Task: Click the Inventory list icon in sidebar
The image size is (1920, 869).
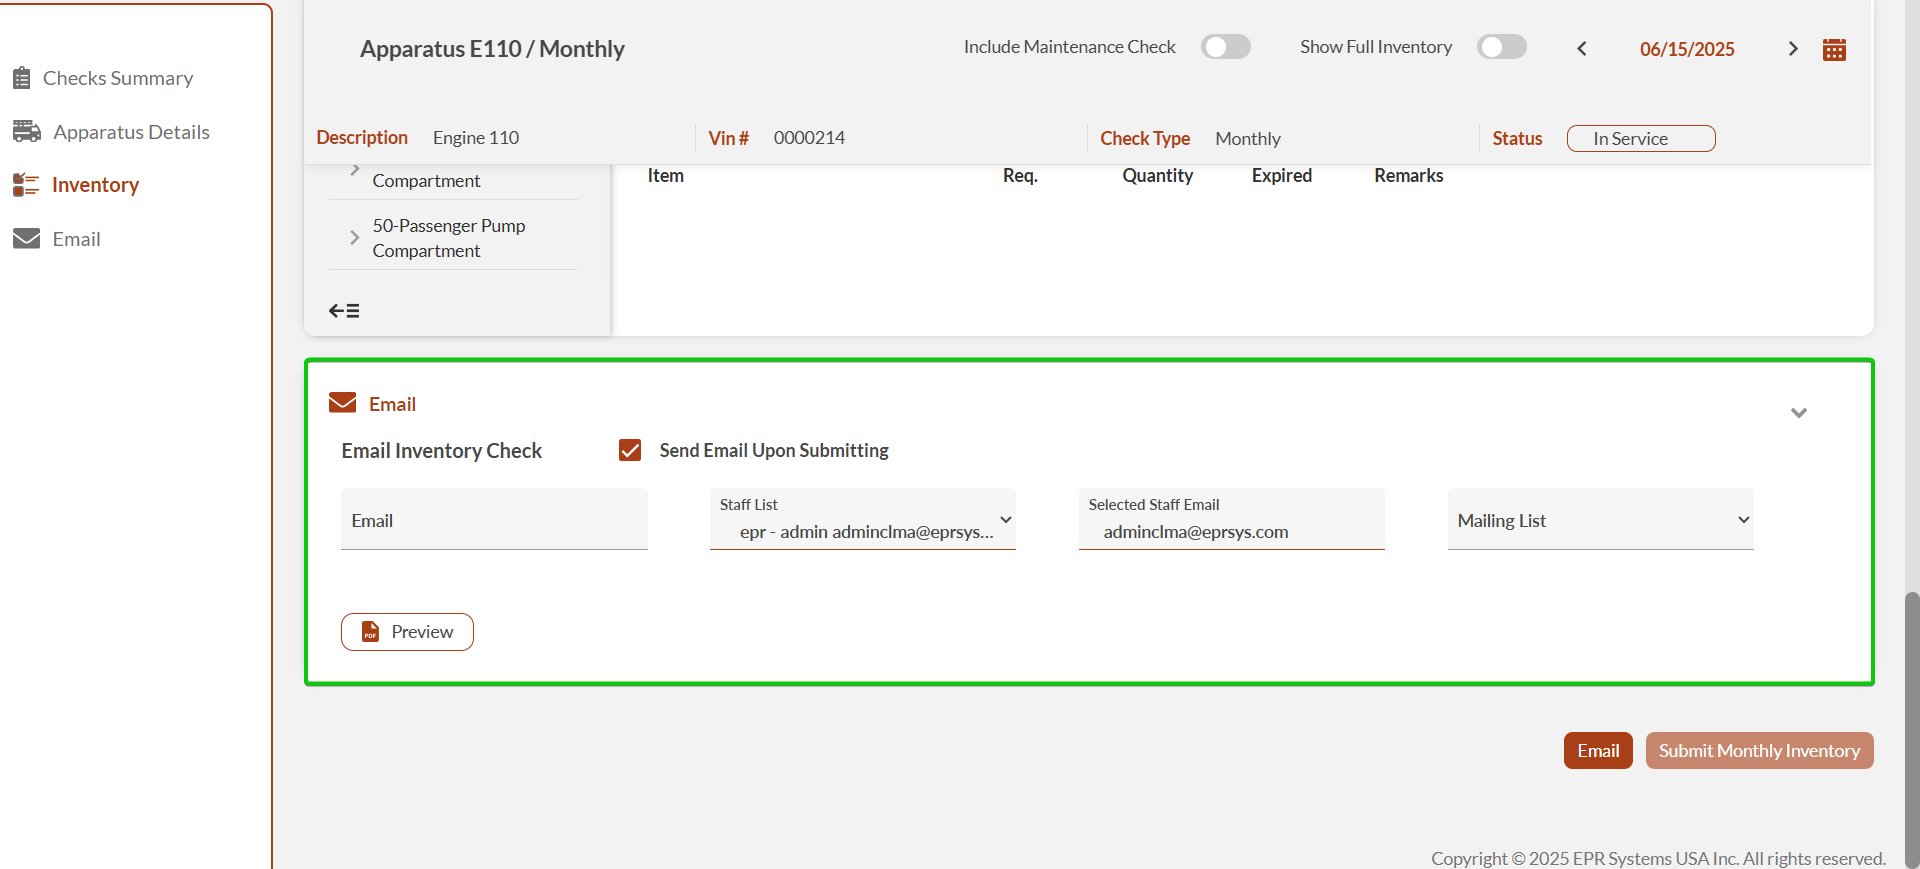Action: coord(26,185)
